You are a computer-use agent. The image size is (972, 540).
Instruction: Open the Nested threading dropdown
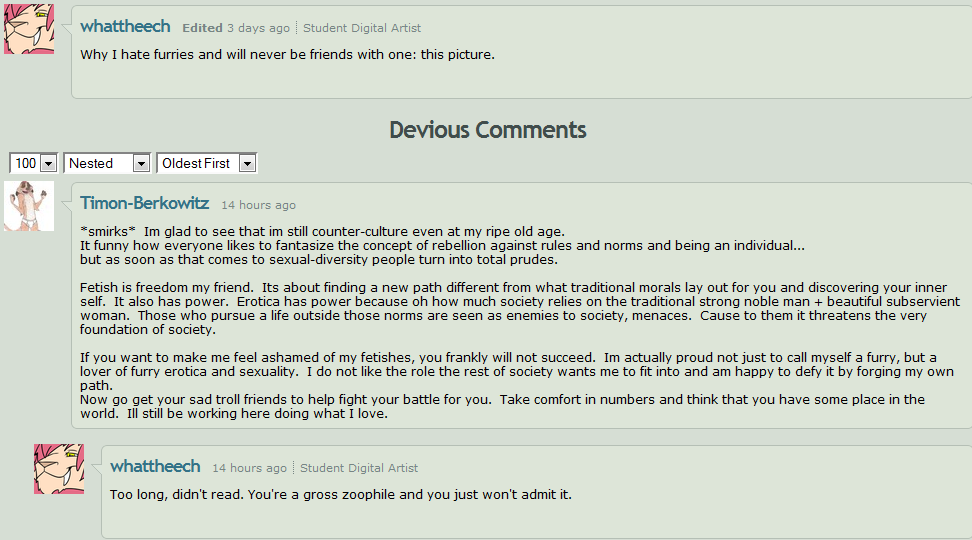click(x=107, y=163)
